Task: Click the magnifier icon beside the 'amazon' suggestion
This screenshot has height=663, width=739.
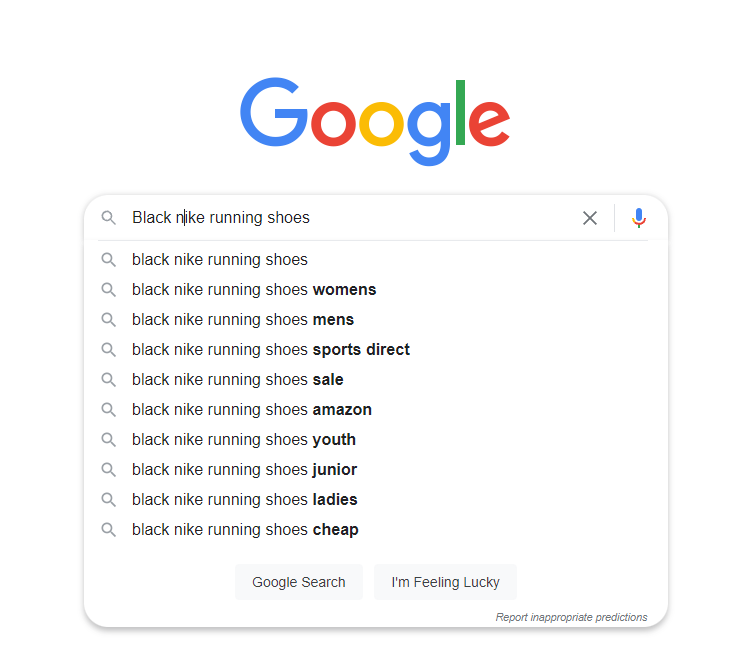Action: tap(109, 410)
